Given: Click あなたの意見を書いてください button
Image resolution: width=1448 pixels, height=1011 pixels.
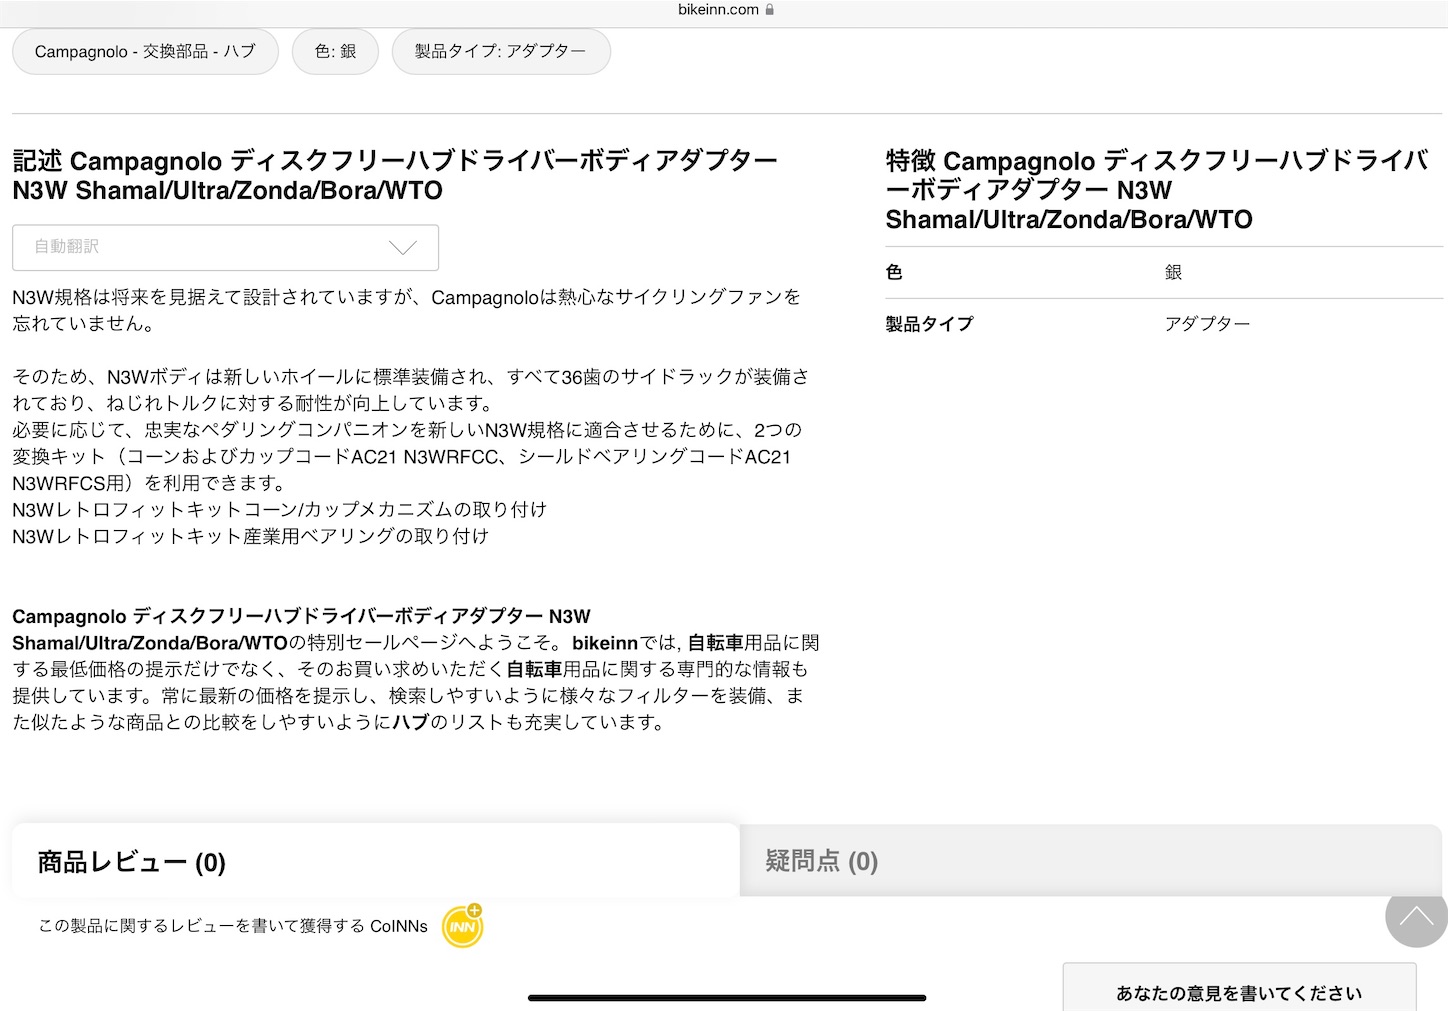Looking at the screenshot, I should 1239,988.
